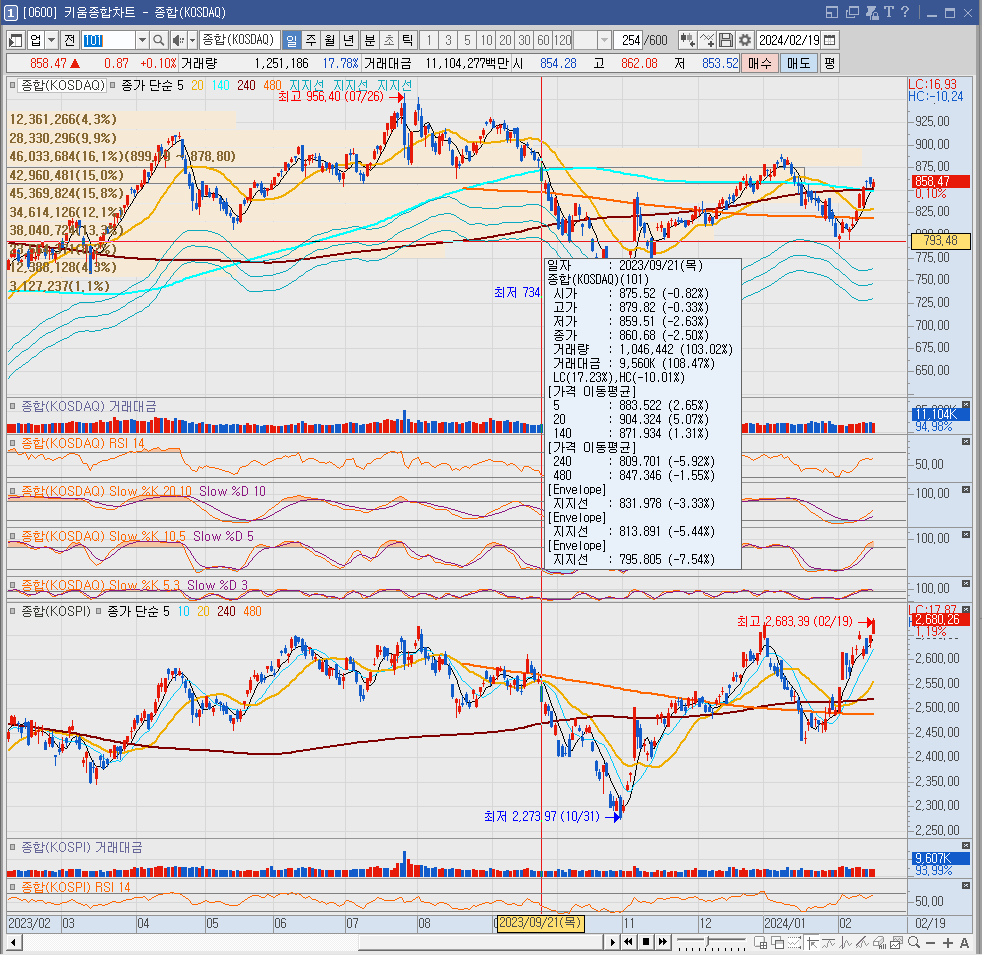Open the code input dropdown arrow
Screen dimensions: 982x955
point(142,41)
